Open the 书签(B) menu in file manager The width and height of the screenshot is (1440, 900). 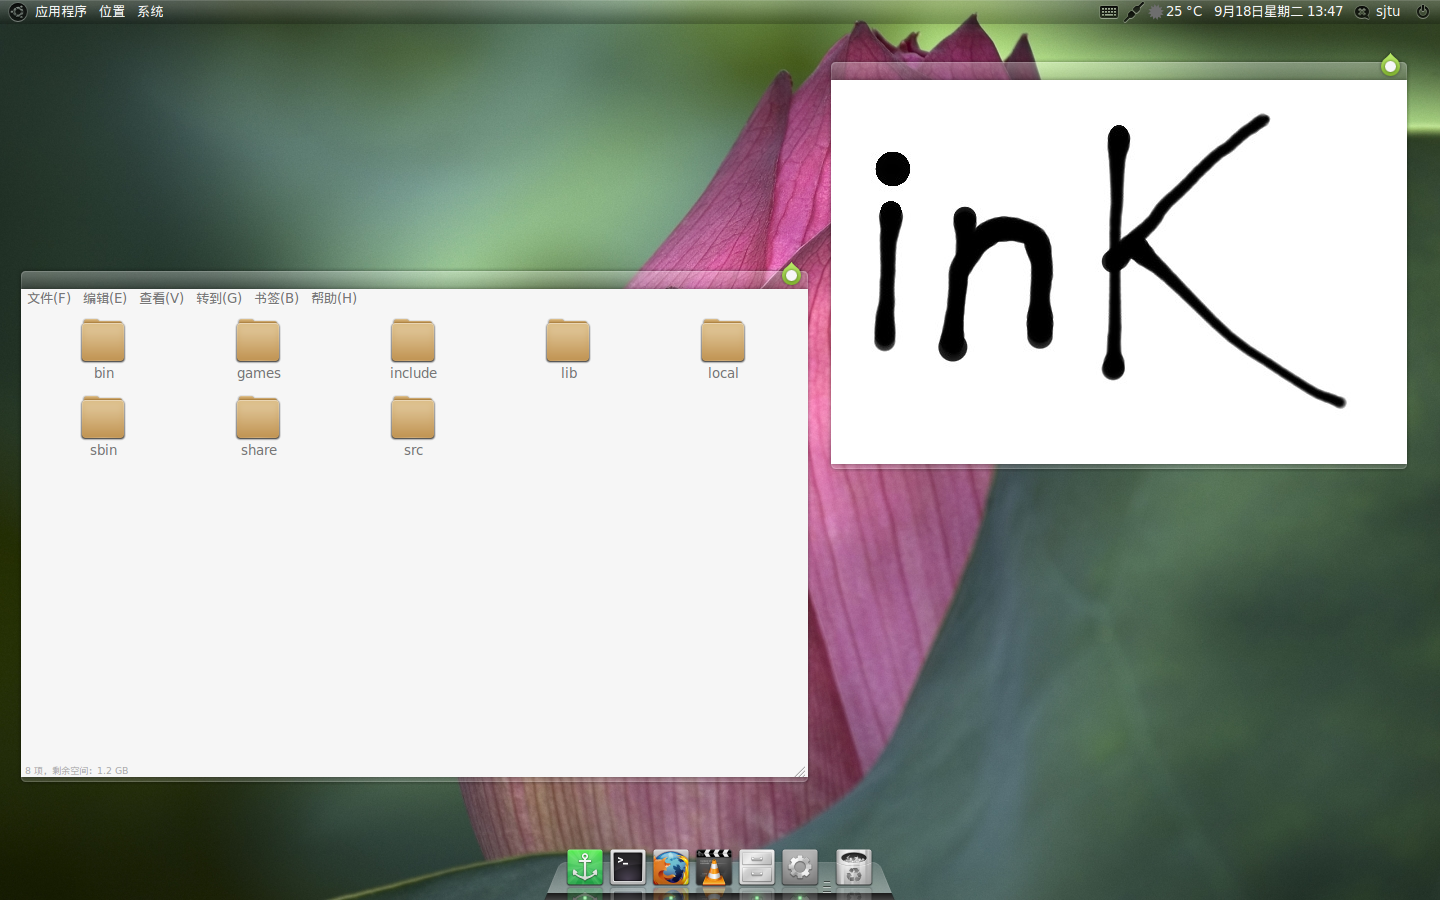pos(276,298)
